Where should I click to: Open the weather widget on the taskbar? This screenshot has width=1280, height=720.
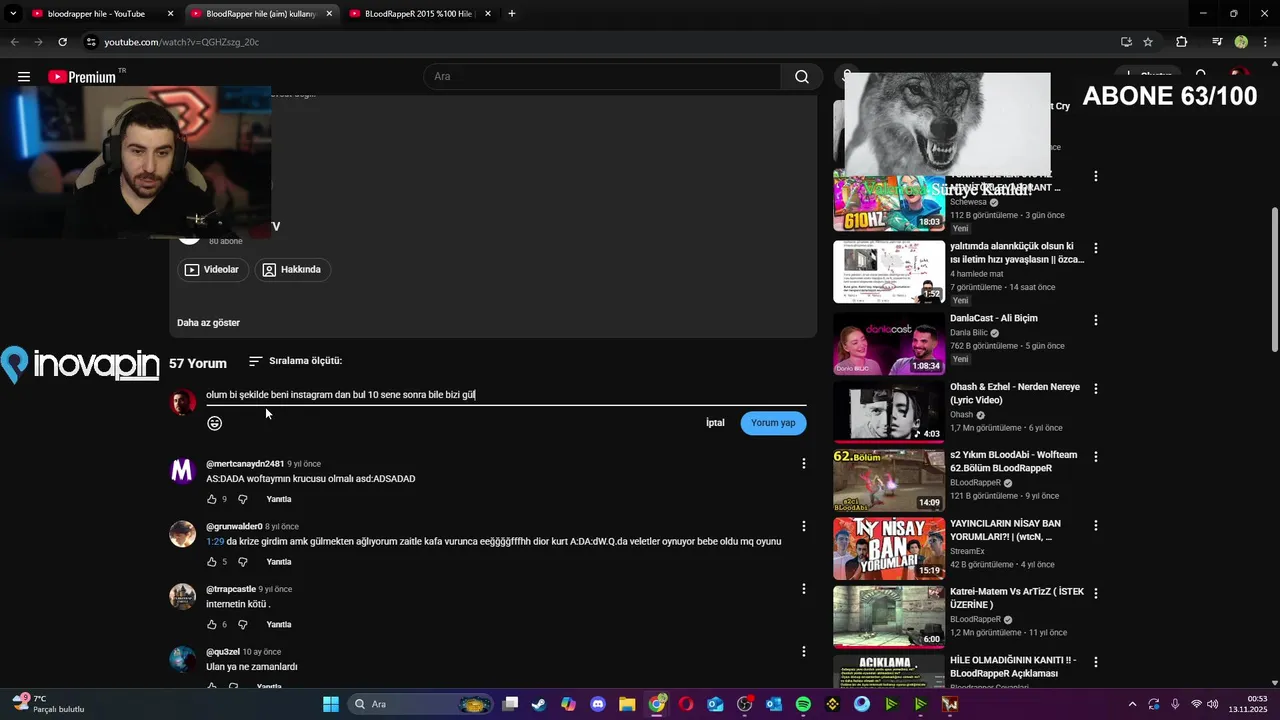pyautogui.click(x=48, y=704)
